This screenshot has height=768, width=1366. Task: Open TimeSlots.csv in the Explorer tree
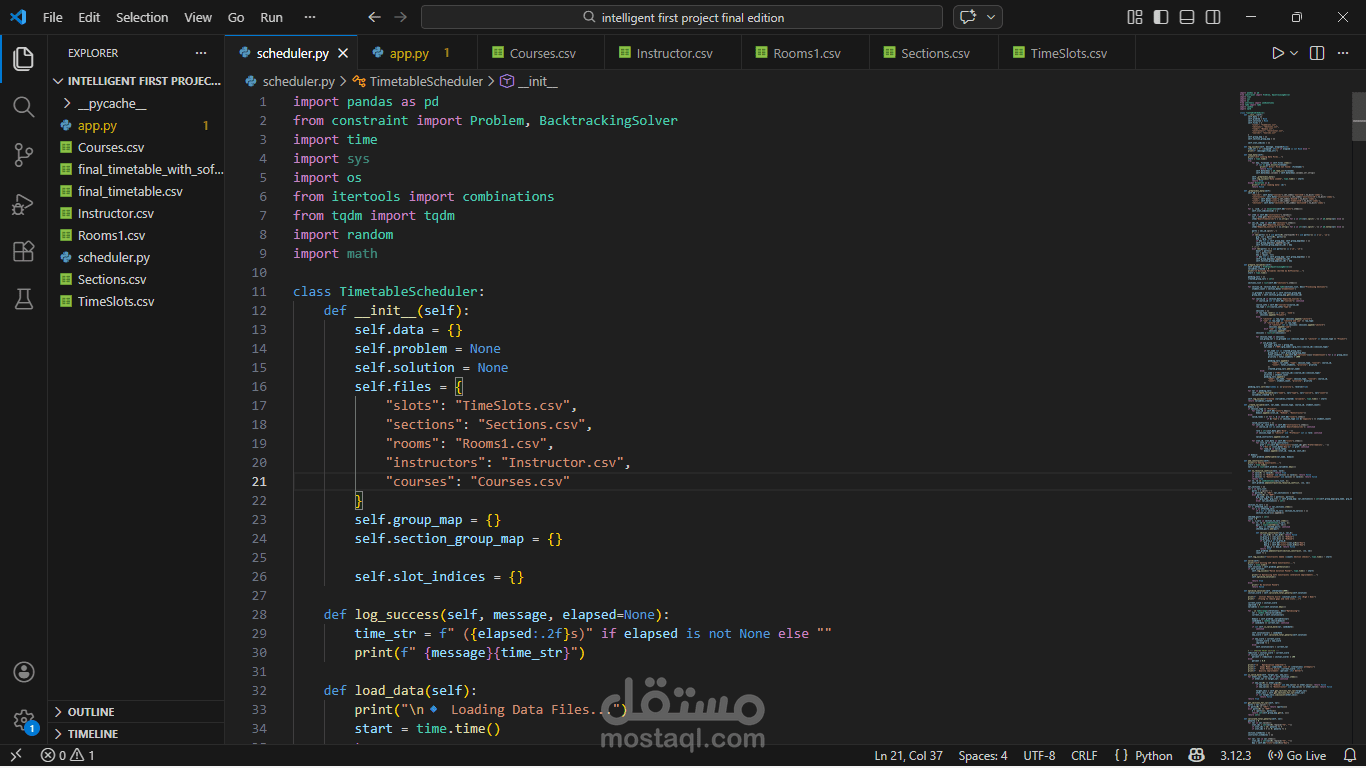point(136,301)
